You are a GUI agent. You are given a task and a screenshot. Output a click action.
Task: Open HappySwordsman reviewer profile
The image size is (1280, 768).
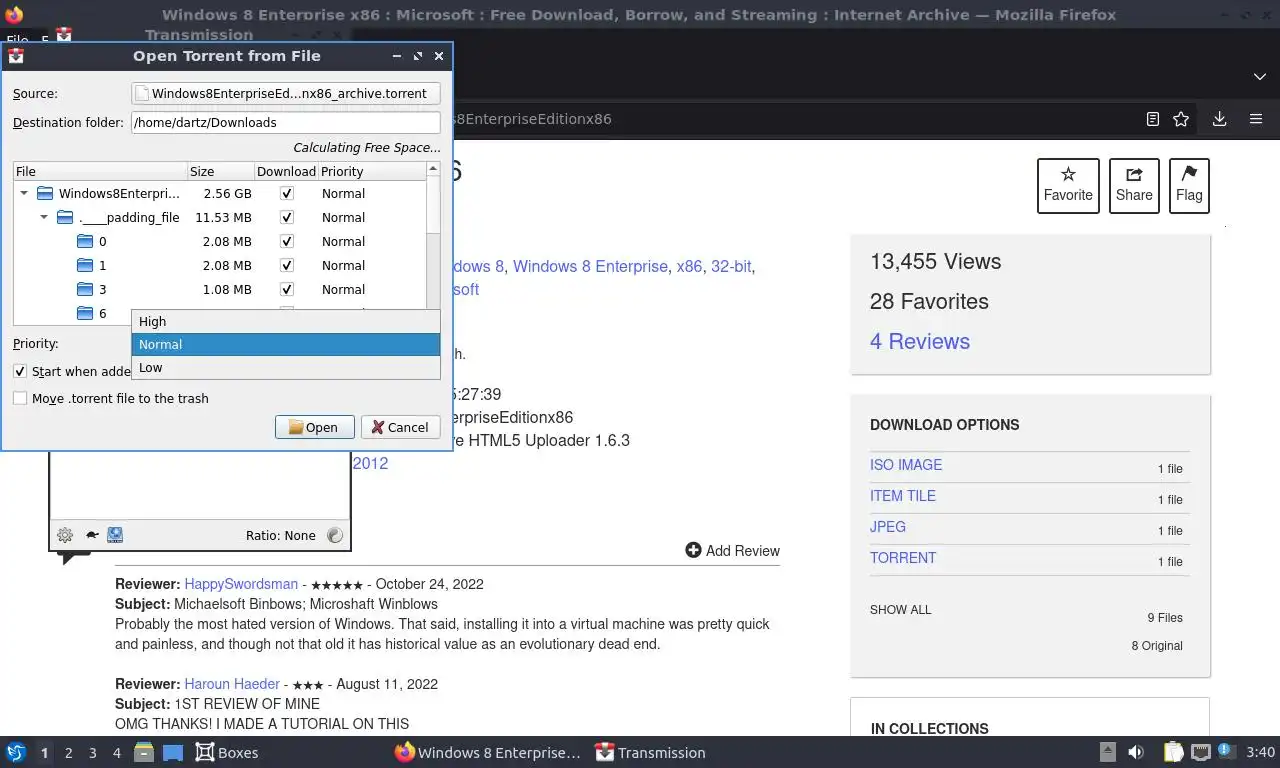pos(241,584)
